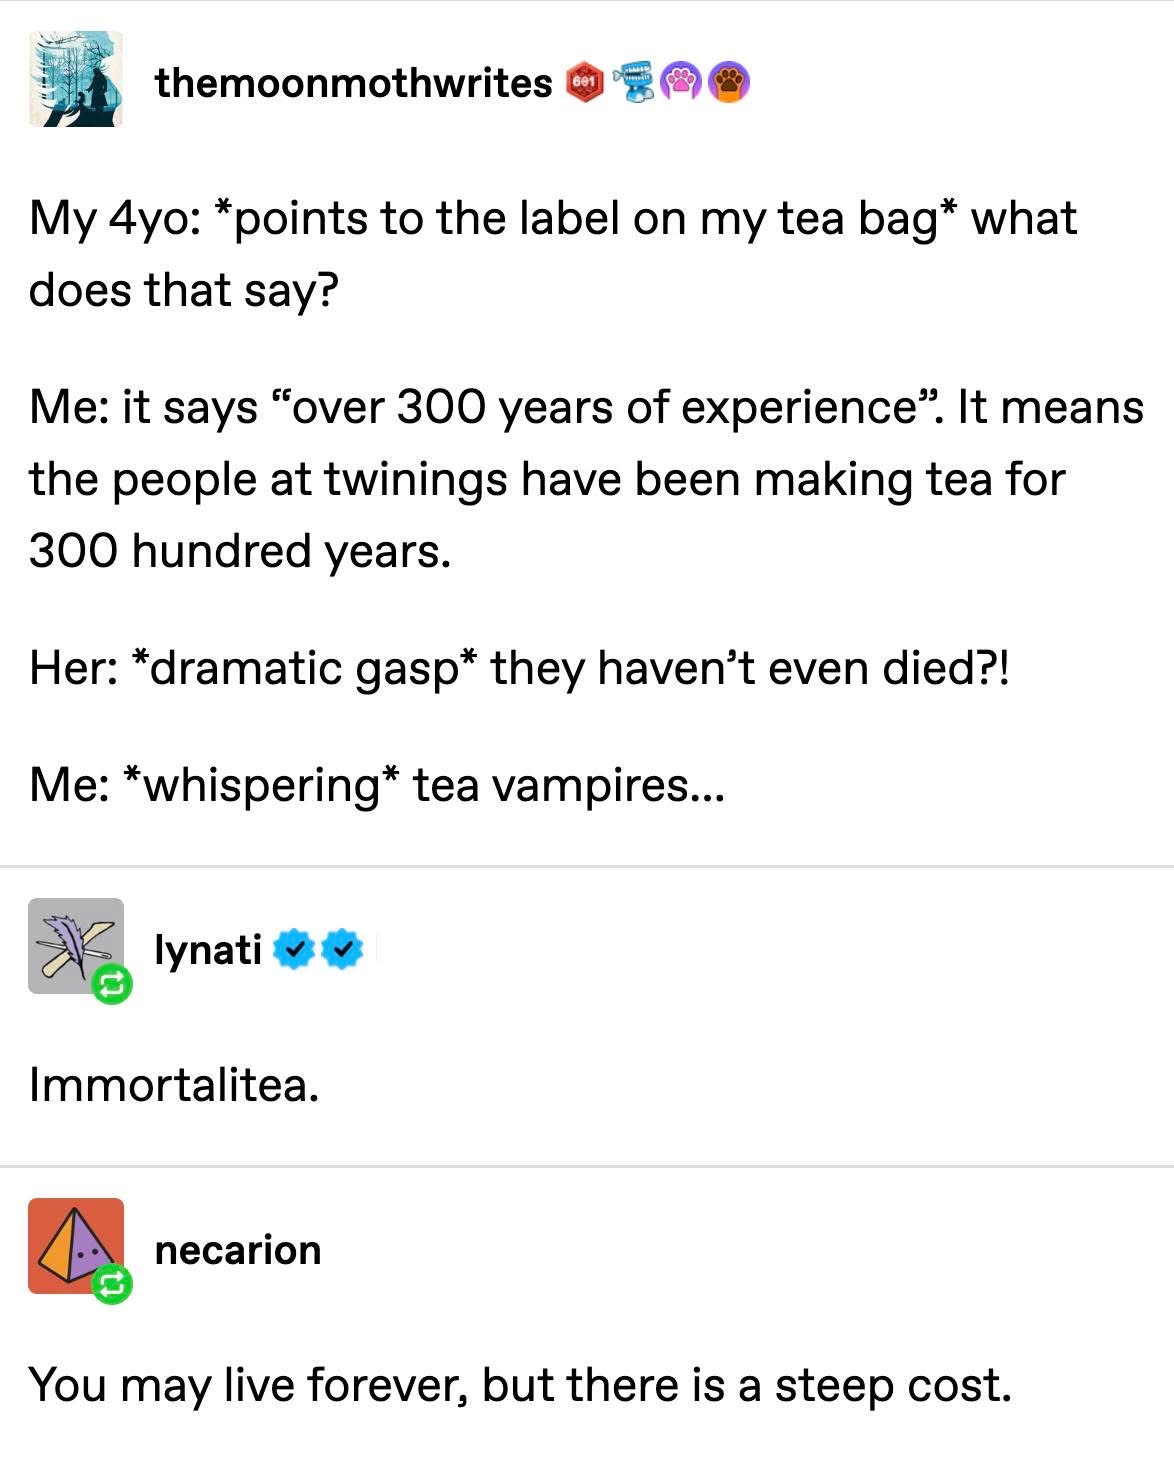Screen dimensions: 1174x1472
Task: Click the "Immortalitea." reply text
Action: [x=174, y=1085]
